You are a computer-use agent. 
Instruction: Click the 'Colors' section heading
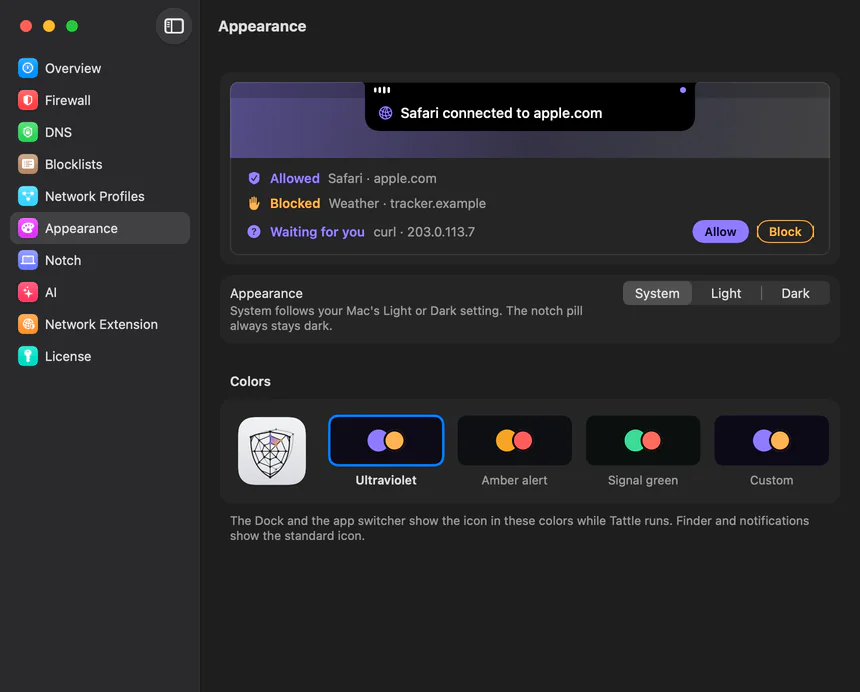(x=250, y=381)
